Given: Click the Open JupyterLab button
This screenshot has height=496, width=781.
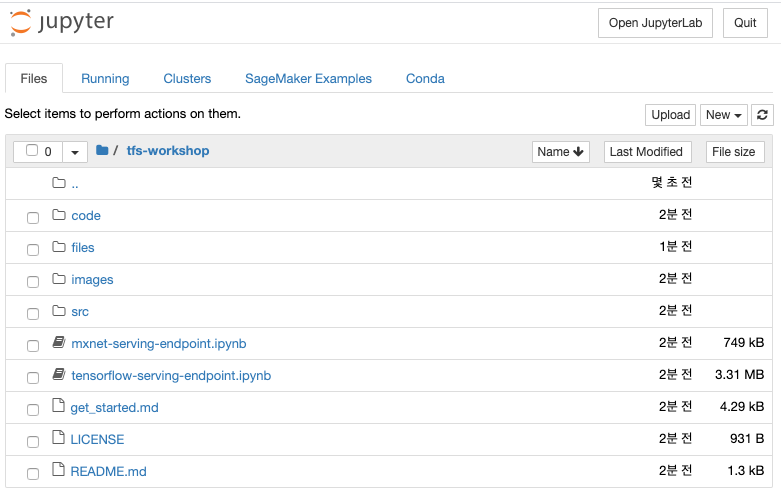Looking at the screenshot, I should (655, 23).
